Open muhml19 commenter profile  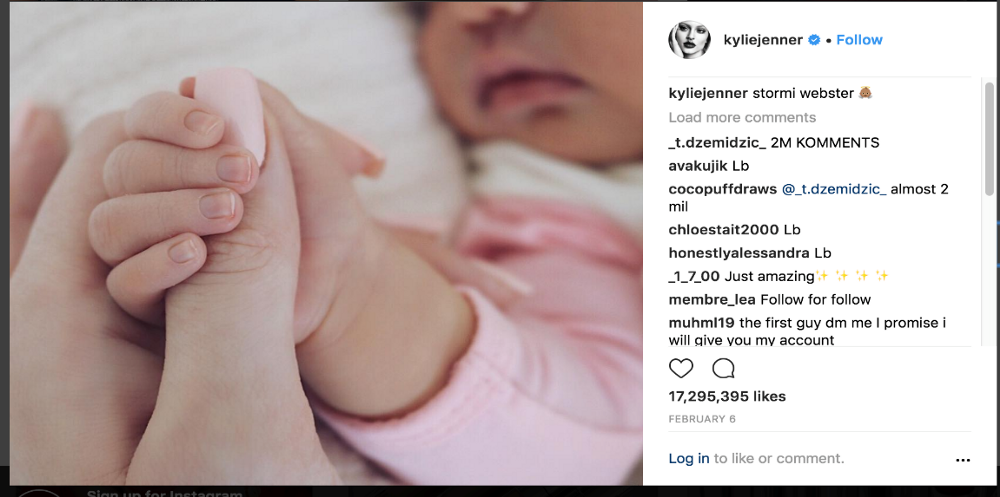pyautogui.click(x=702, y=323)
